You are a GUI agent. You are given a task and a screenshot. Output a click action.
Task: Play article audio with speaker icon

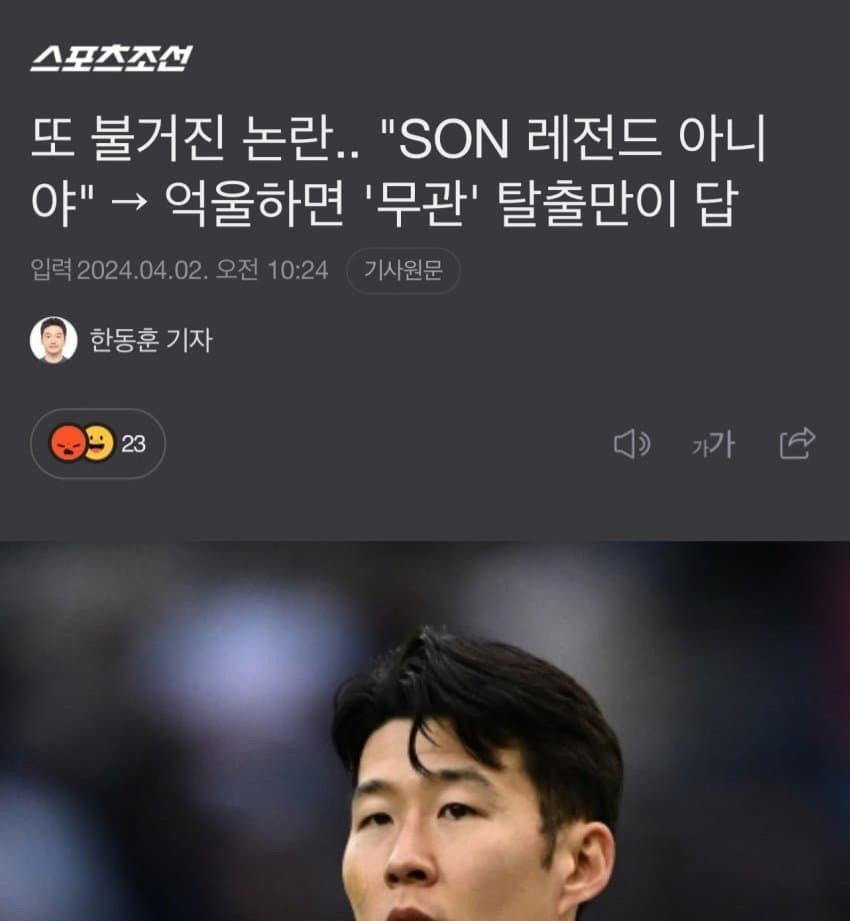(631, 444)
